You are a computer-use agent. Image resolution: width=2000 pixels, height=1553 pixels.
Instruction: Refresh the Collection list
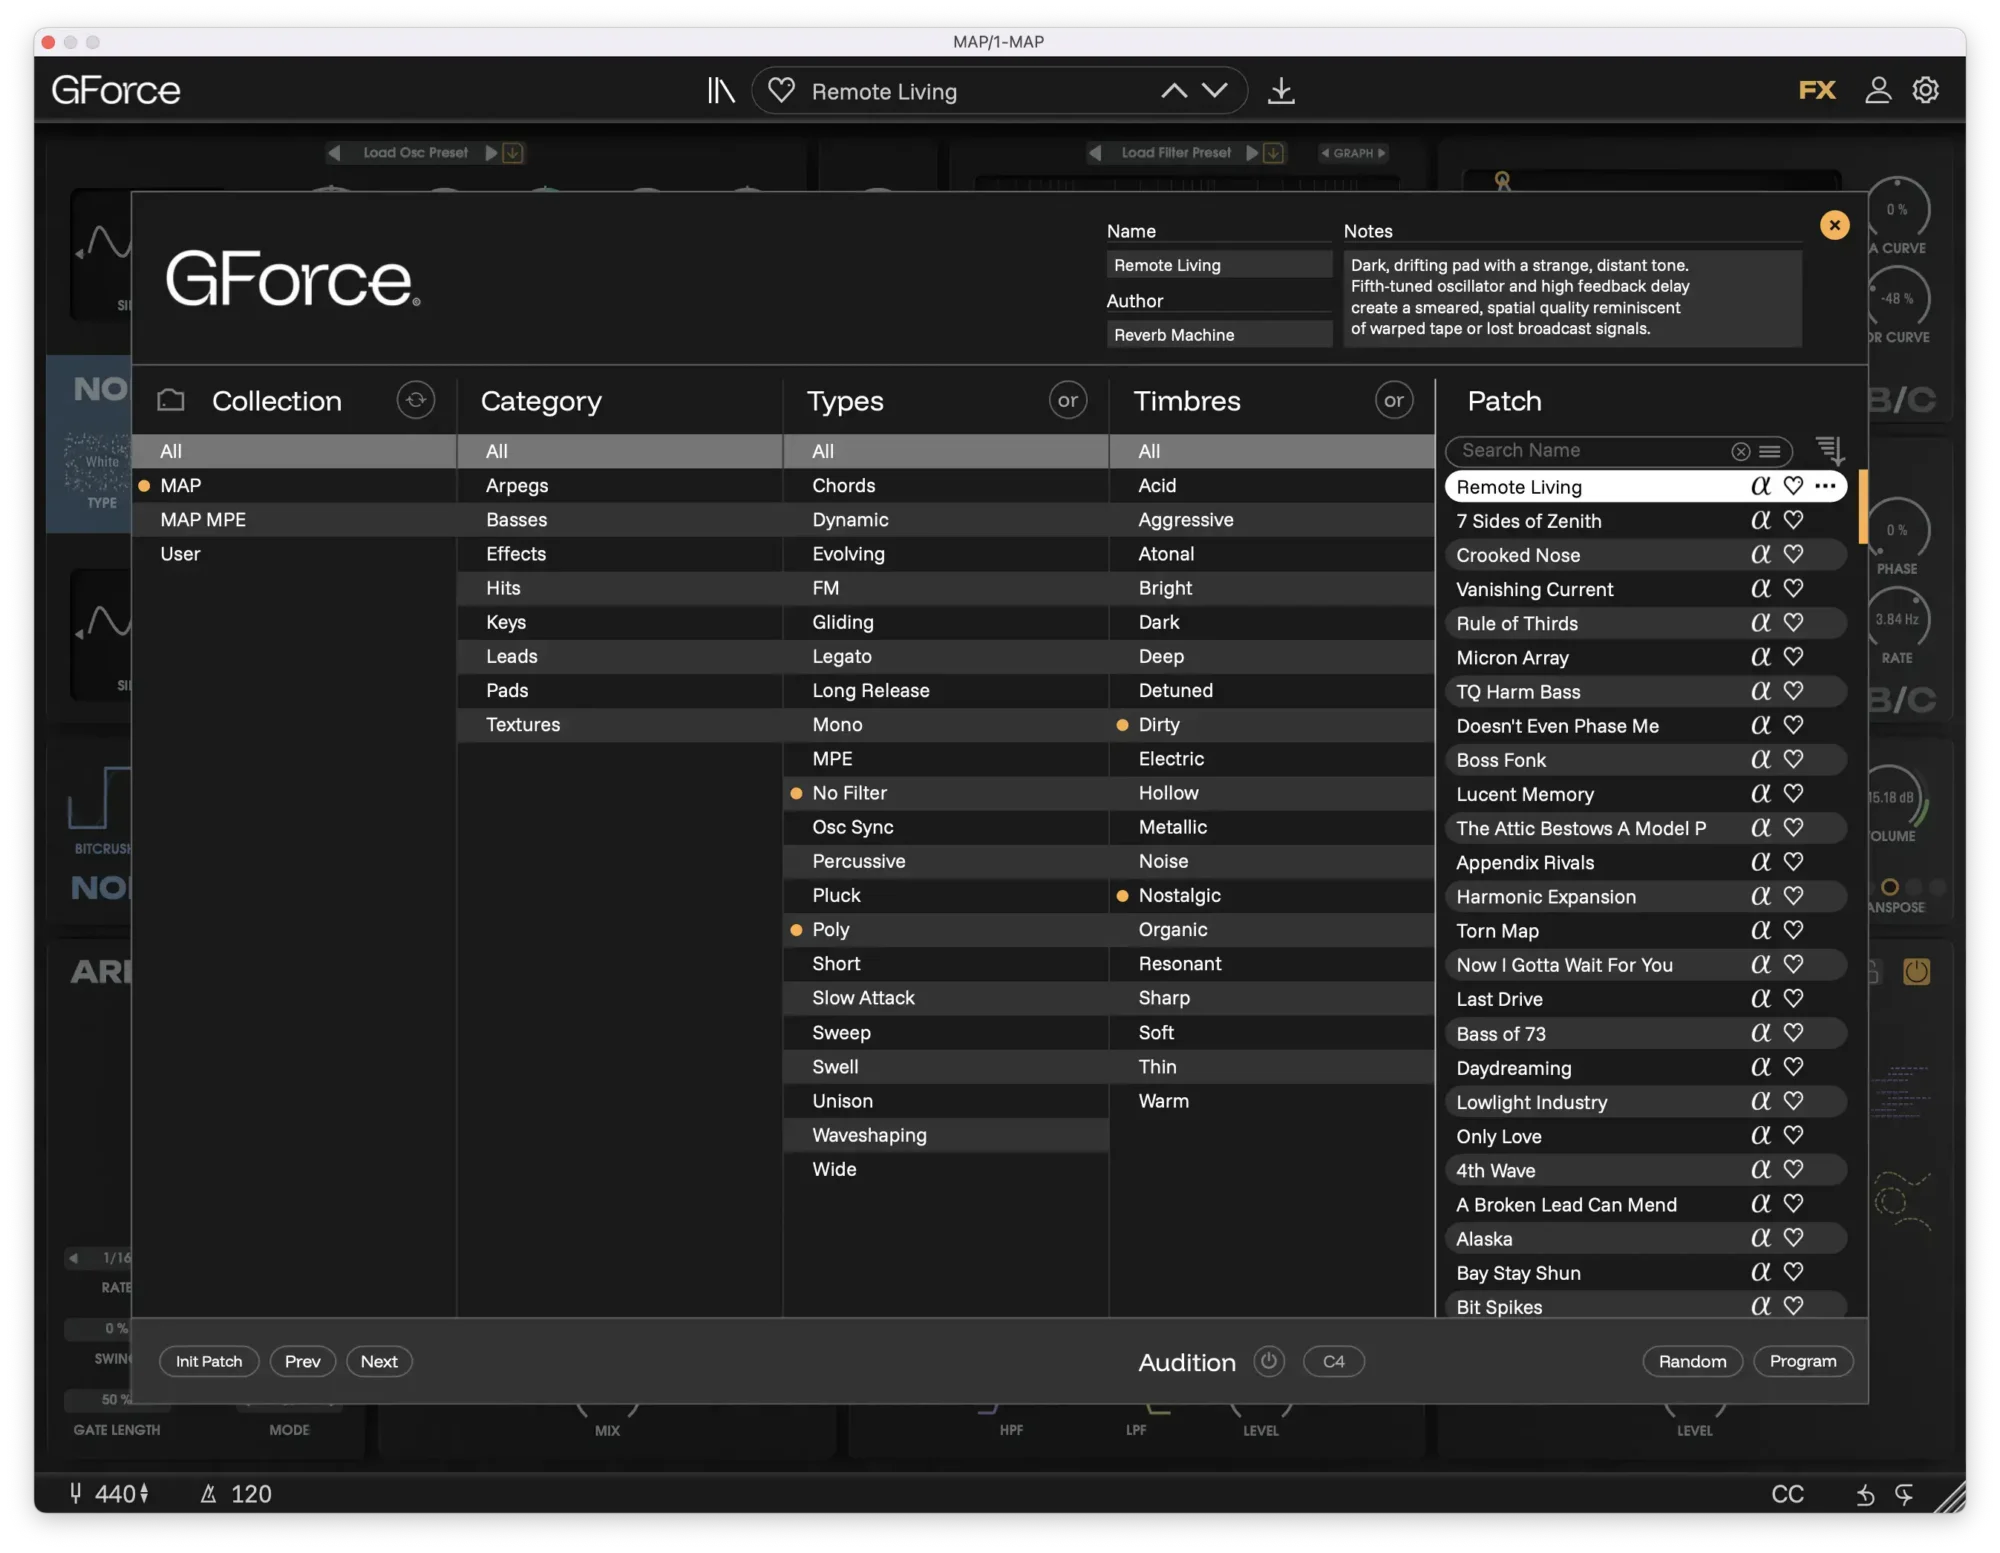click(416, 400)
